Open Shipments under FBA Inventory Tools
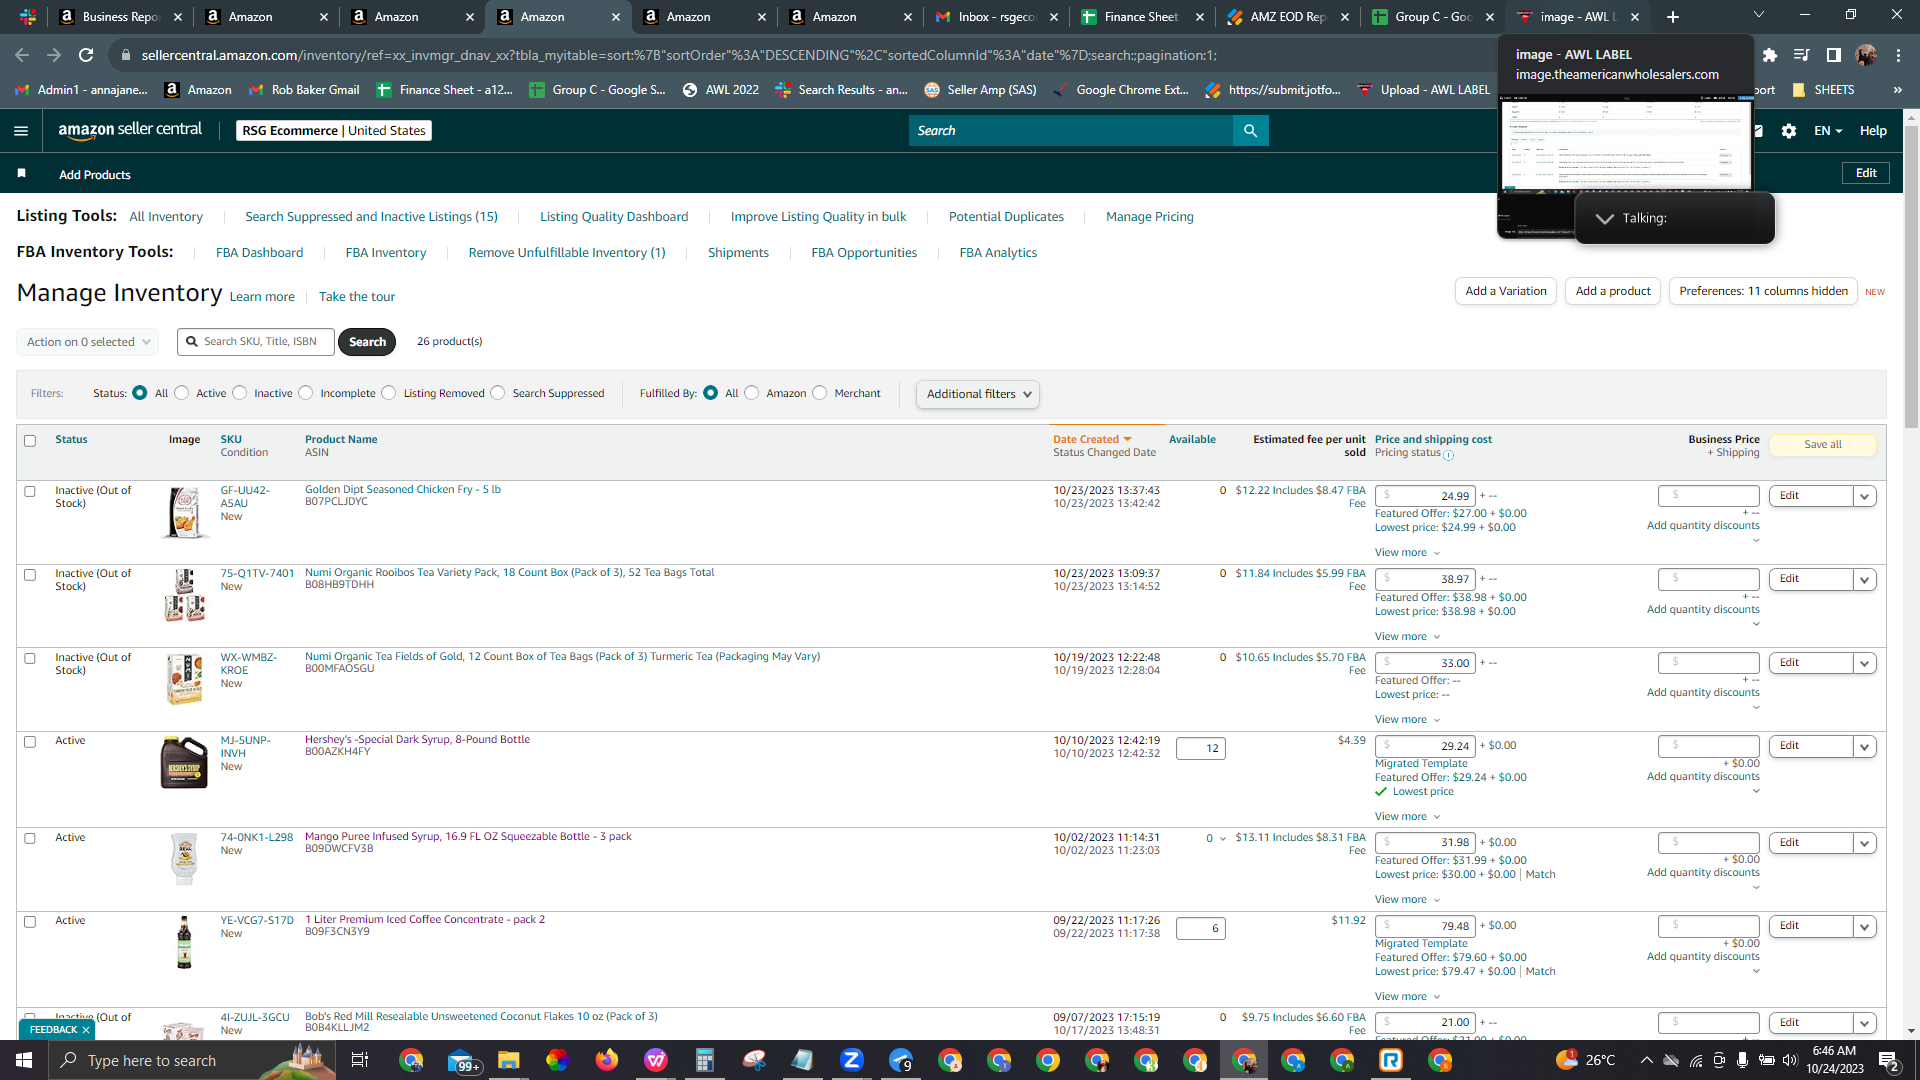Viewport: 1920px width, 1080px height. pos(738,253)
